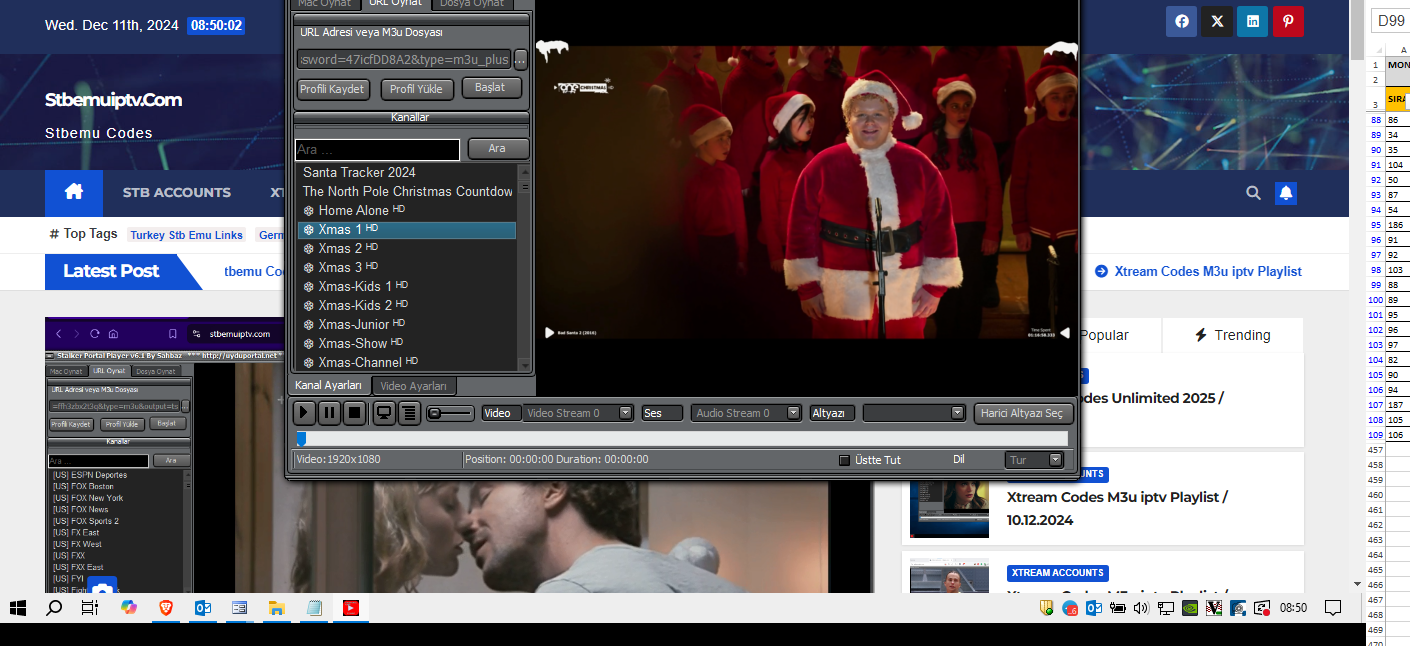Select the Xmas-Kids 1 HD channel

tap(406, 286)
